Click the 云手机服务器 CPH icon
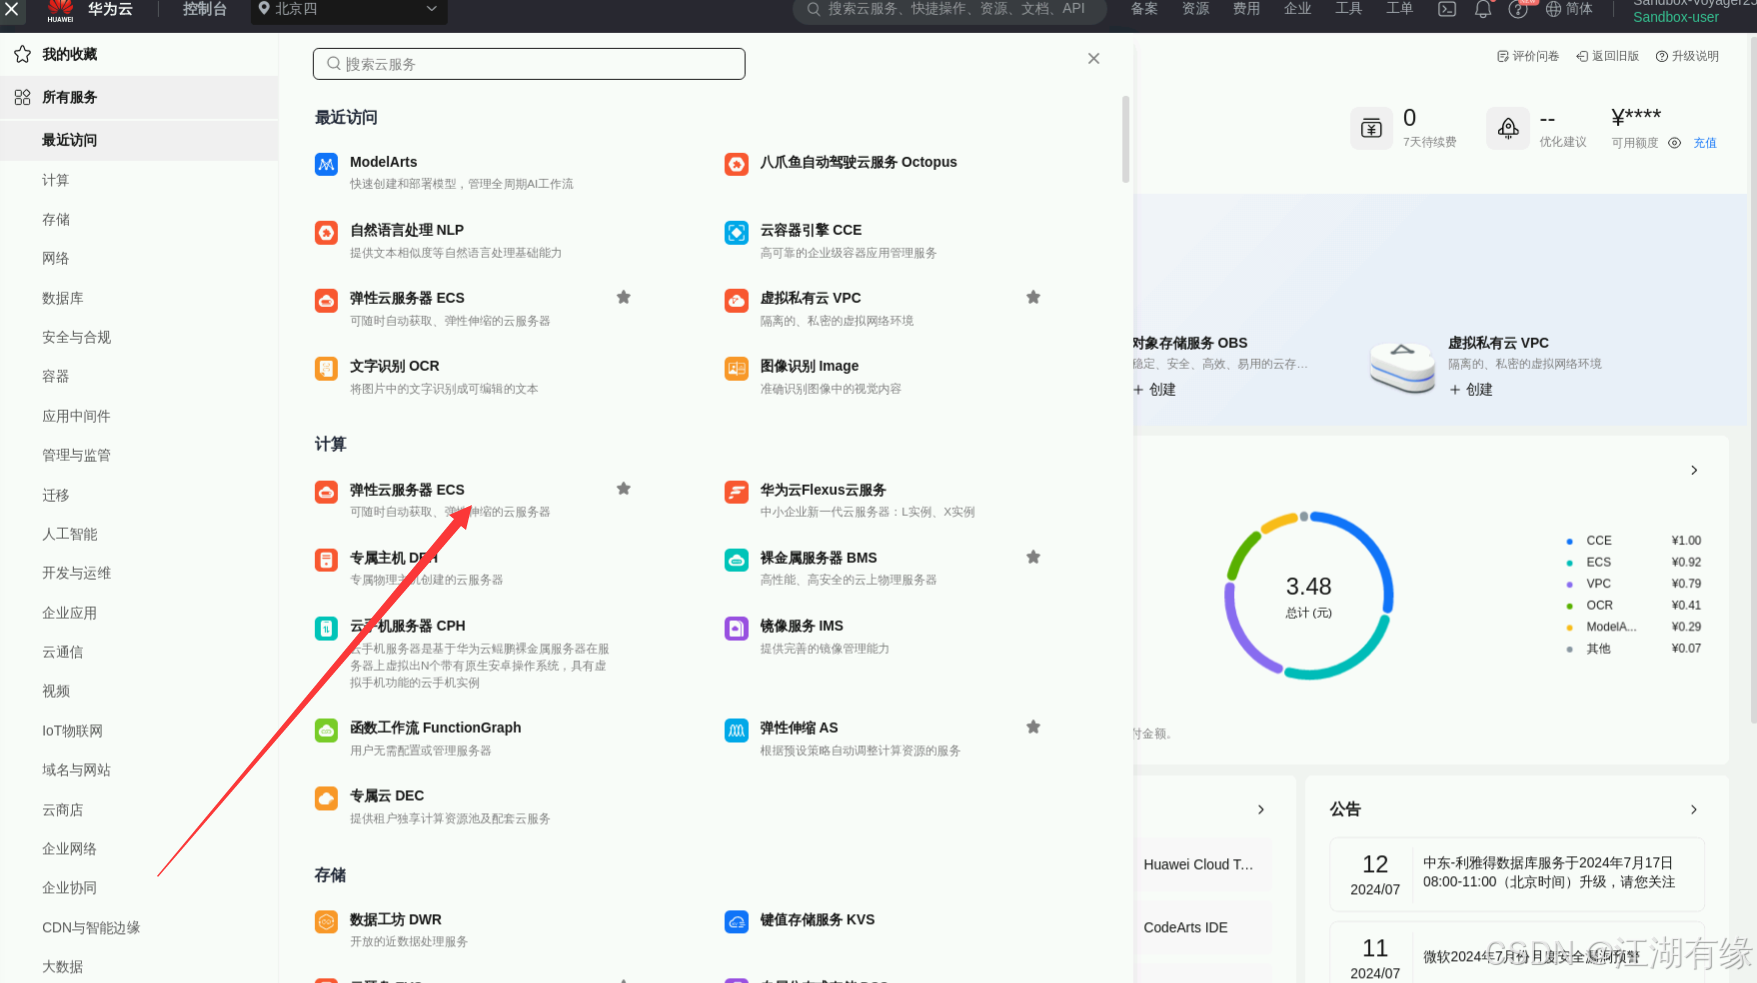 coord(326,628)
